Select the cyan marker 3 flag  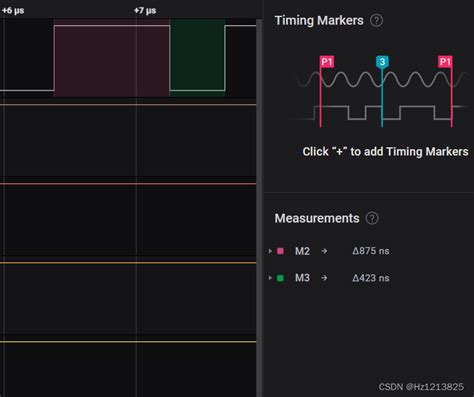(382, 62)
